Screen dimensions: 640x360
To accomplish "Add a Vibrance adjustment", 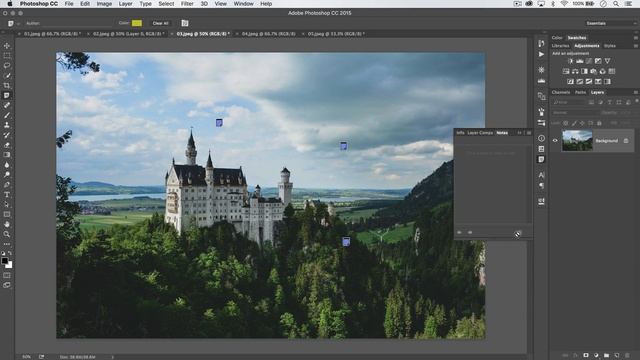I will pyautogui.click(x=607, y=61).
